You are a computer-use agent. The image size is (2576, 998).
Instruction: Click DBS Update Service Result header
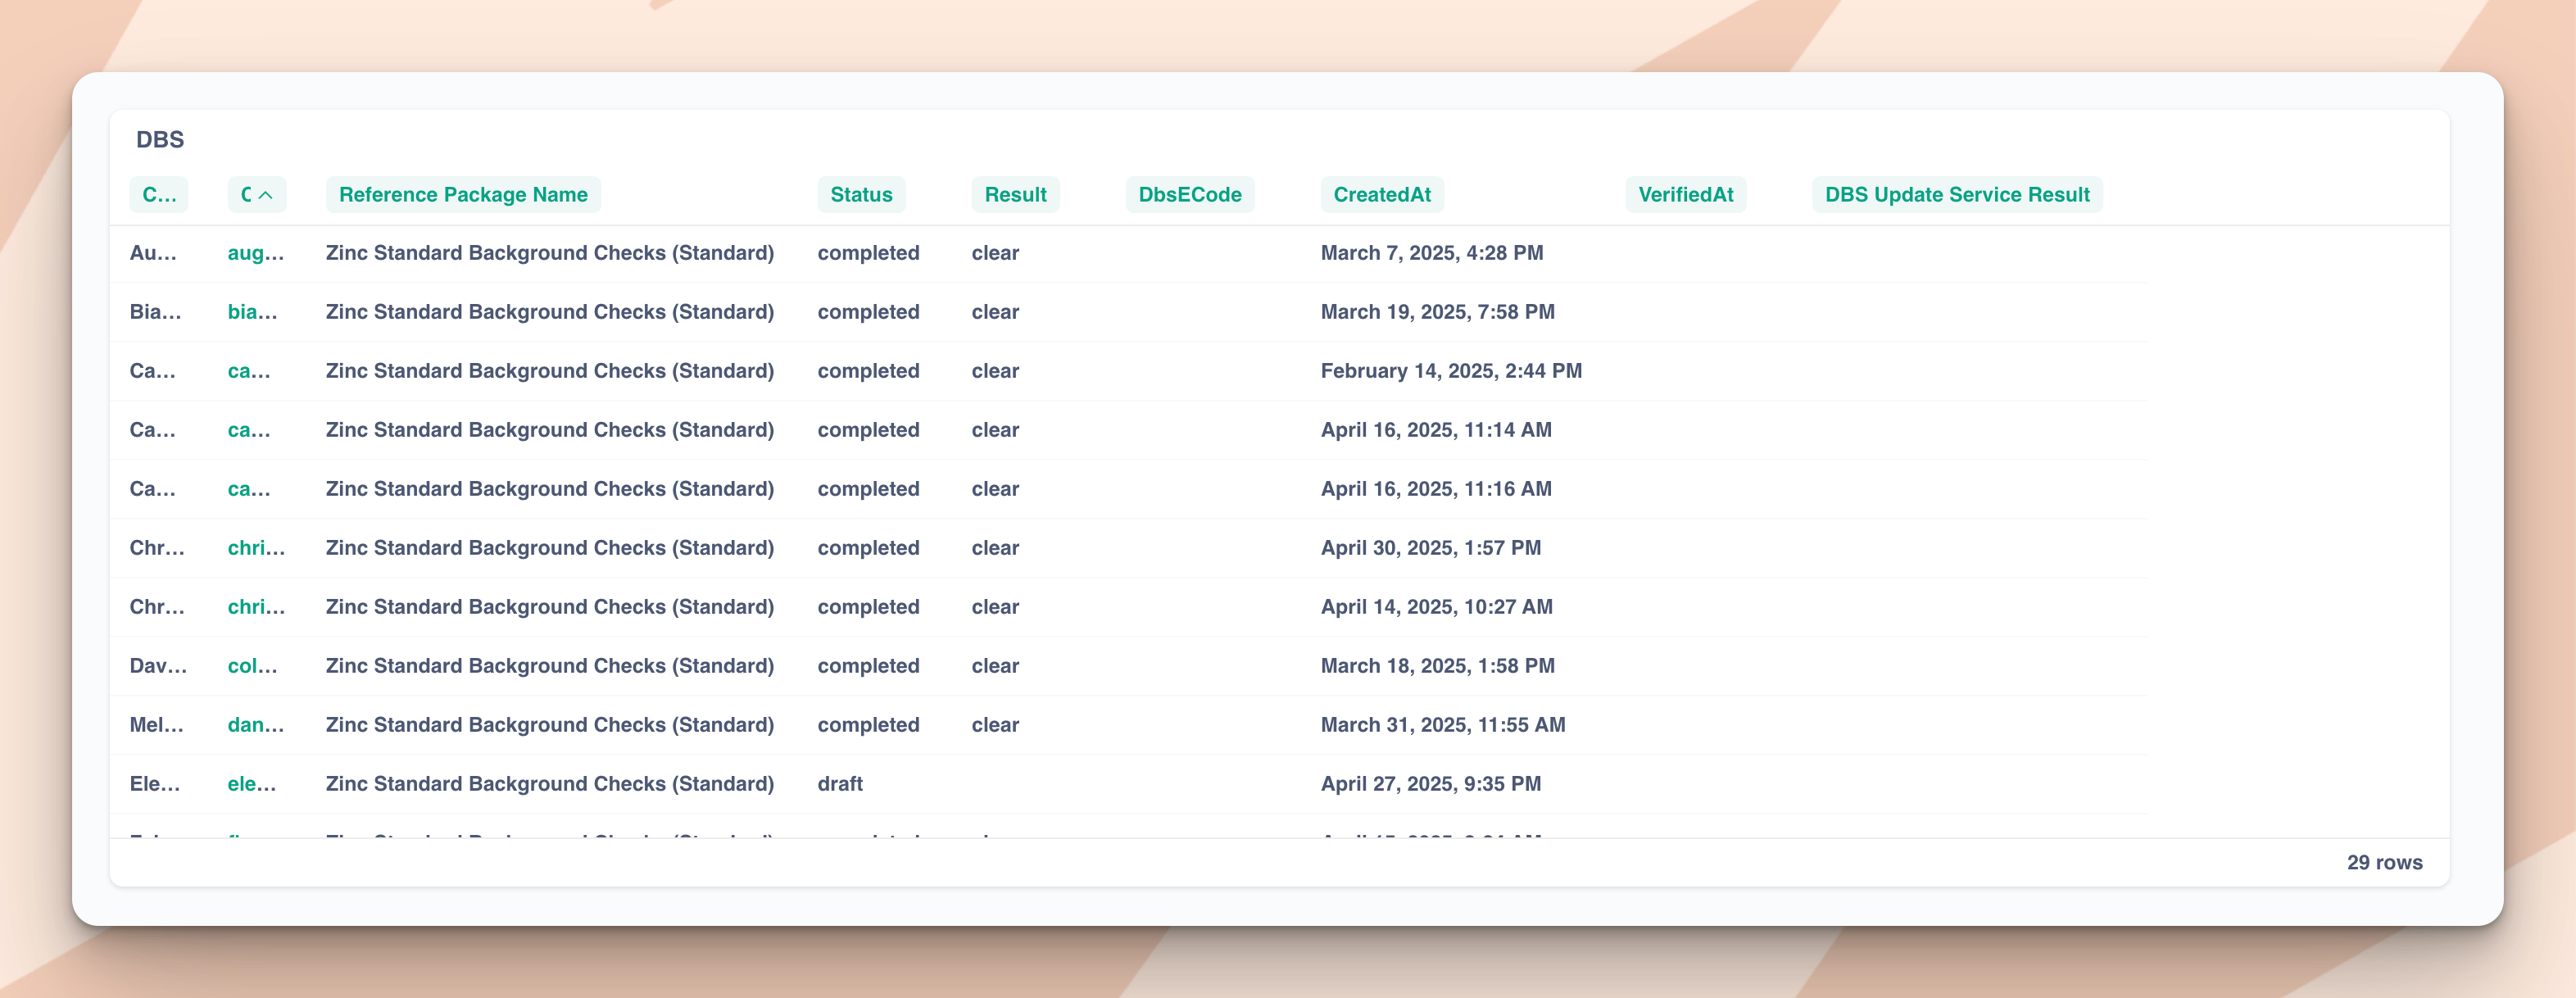click(x=1956, y=195)
